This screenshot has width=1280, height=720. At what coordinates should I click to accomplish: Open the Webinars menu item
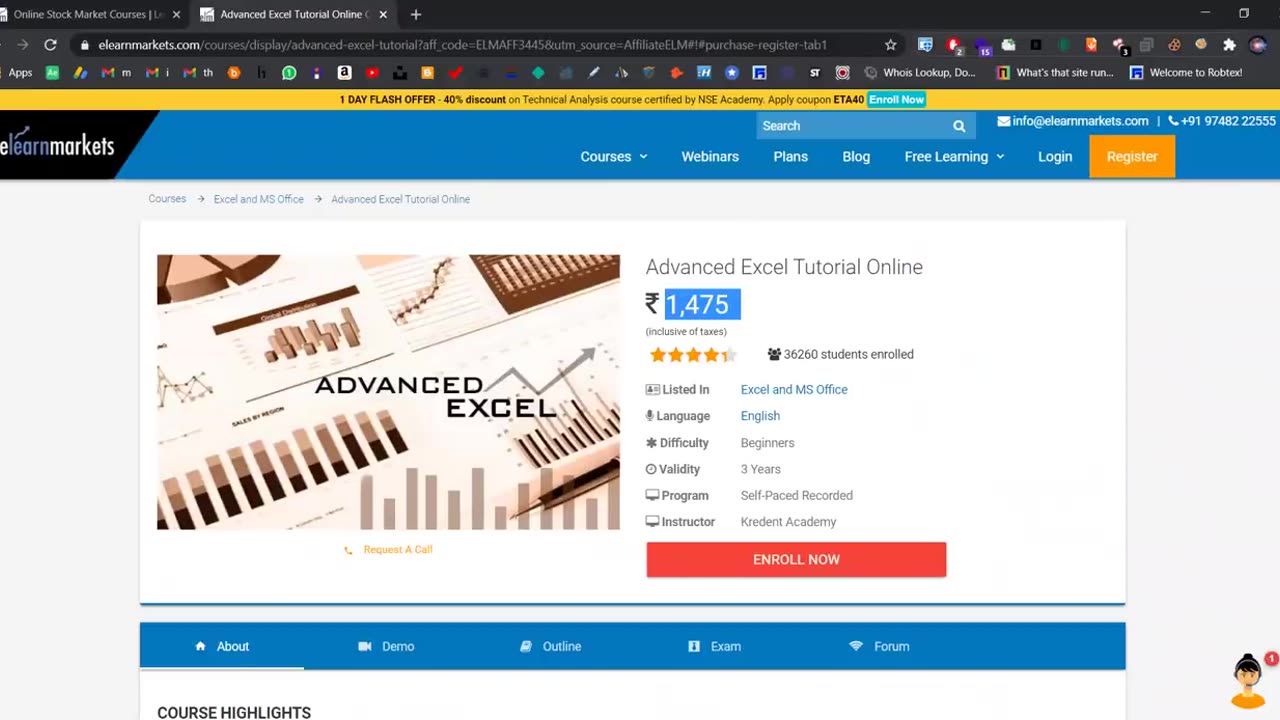pos(710,157)
